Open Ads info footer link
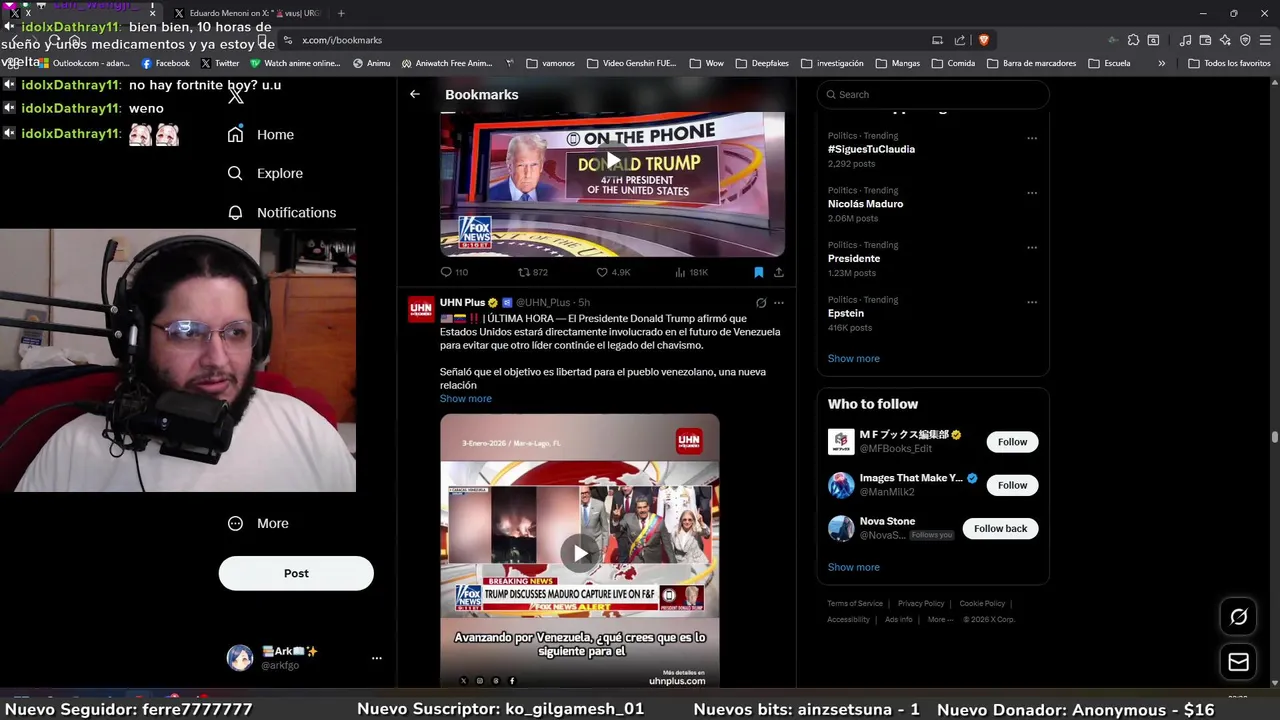The height and width of the screenshot is (720, 1280). (x=899, y=620)
